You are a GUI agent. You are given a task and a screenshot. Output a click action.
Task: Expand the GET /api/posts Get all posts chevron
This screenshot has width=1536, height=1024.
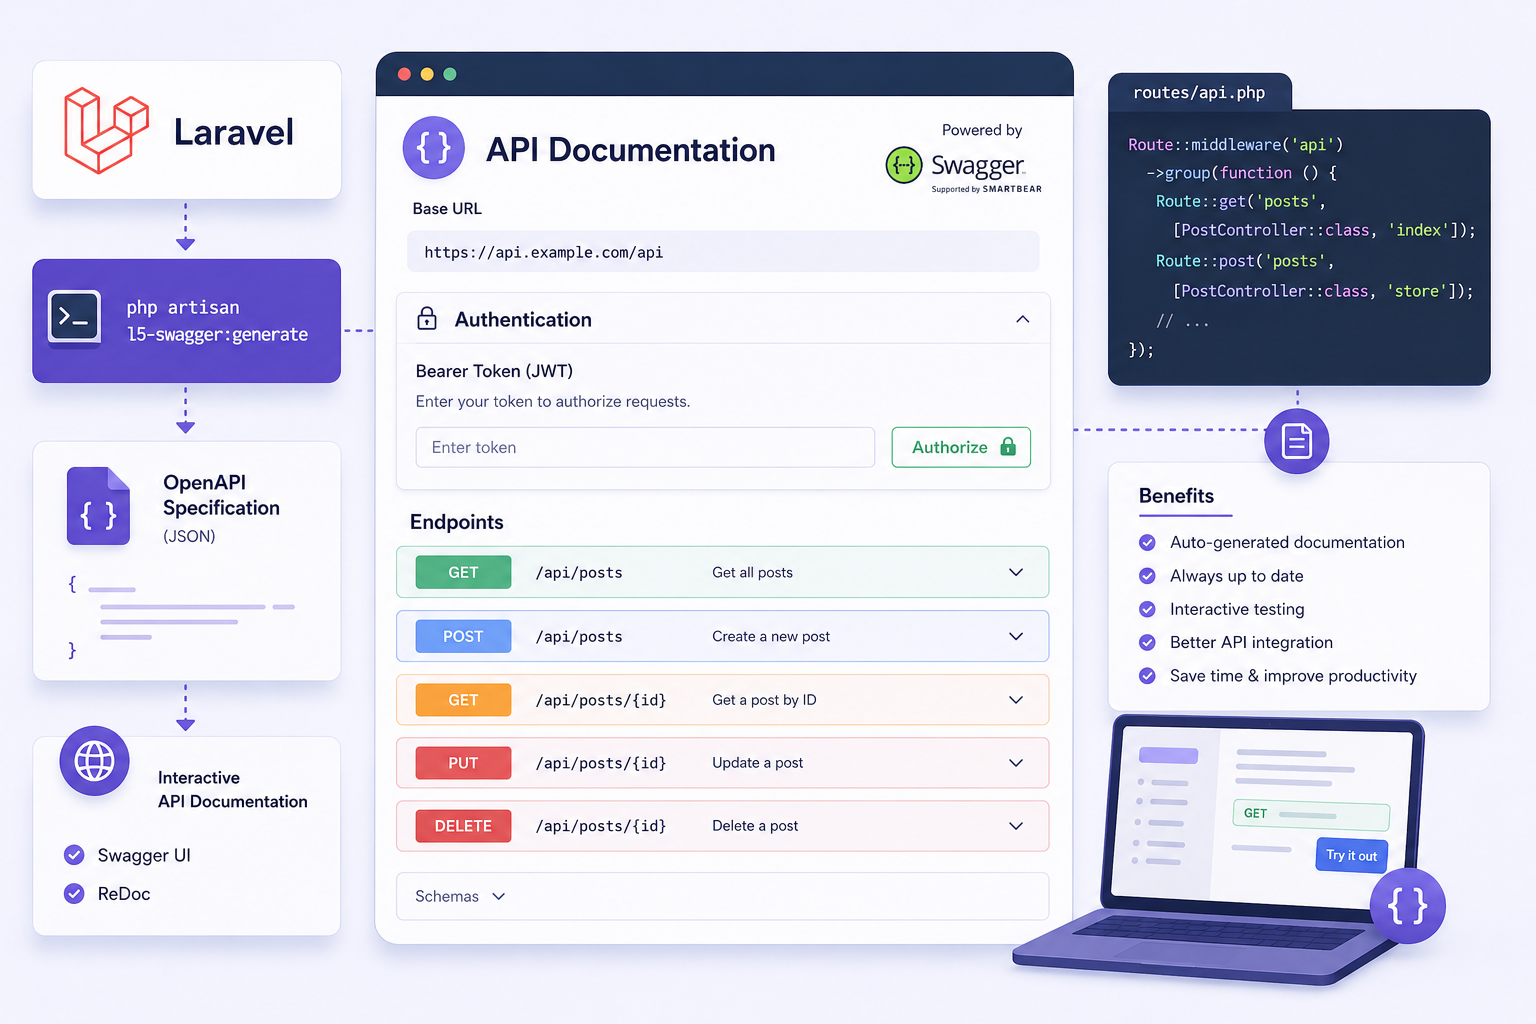pyautogui.click(x=1016, y=572)
